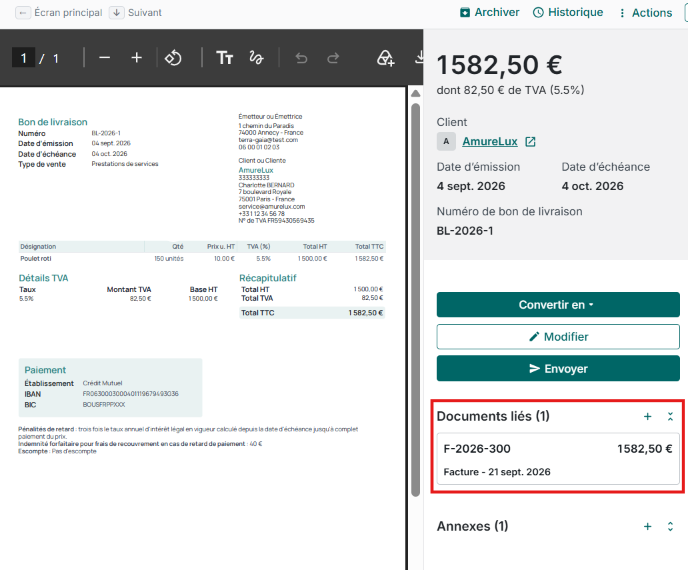This screenshot has width=688, height=570.
Task: Select the add shapes tool
Action: (x=386, y=57)
